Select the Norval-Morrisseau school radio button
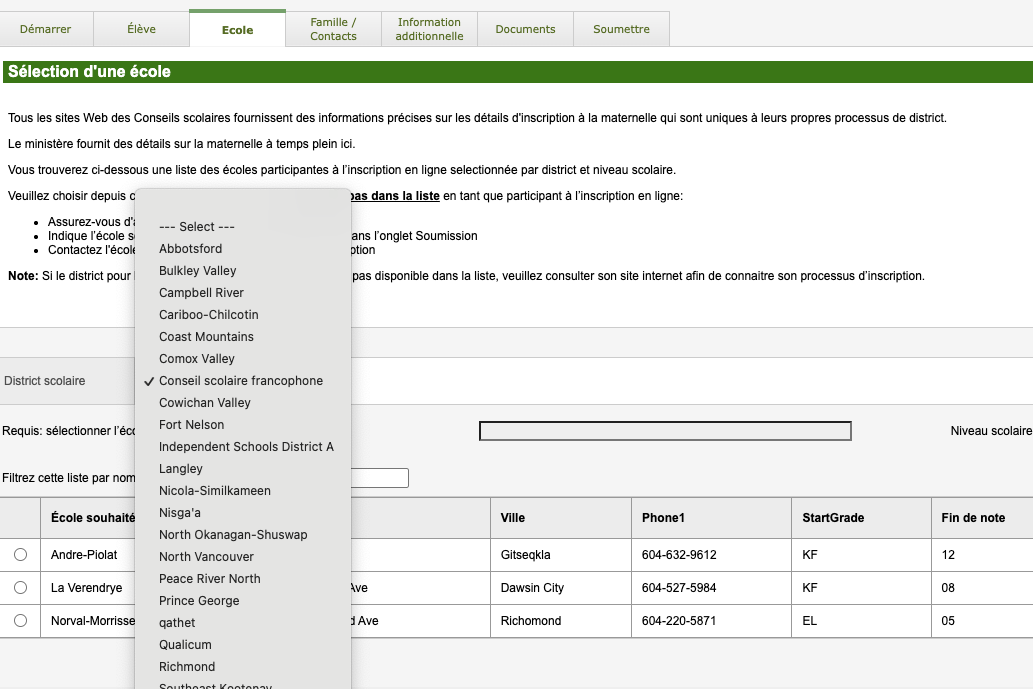1033x689 pixels. (20, 621)
